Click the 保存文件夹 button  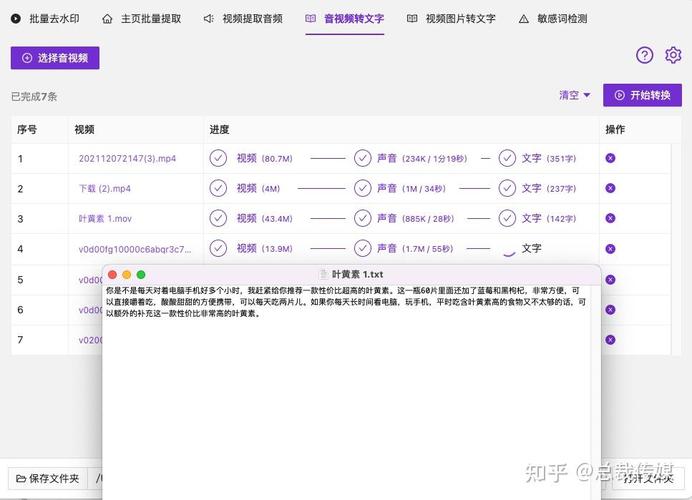48,478
